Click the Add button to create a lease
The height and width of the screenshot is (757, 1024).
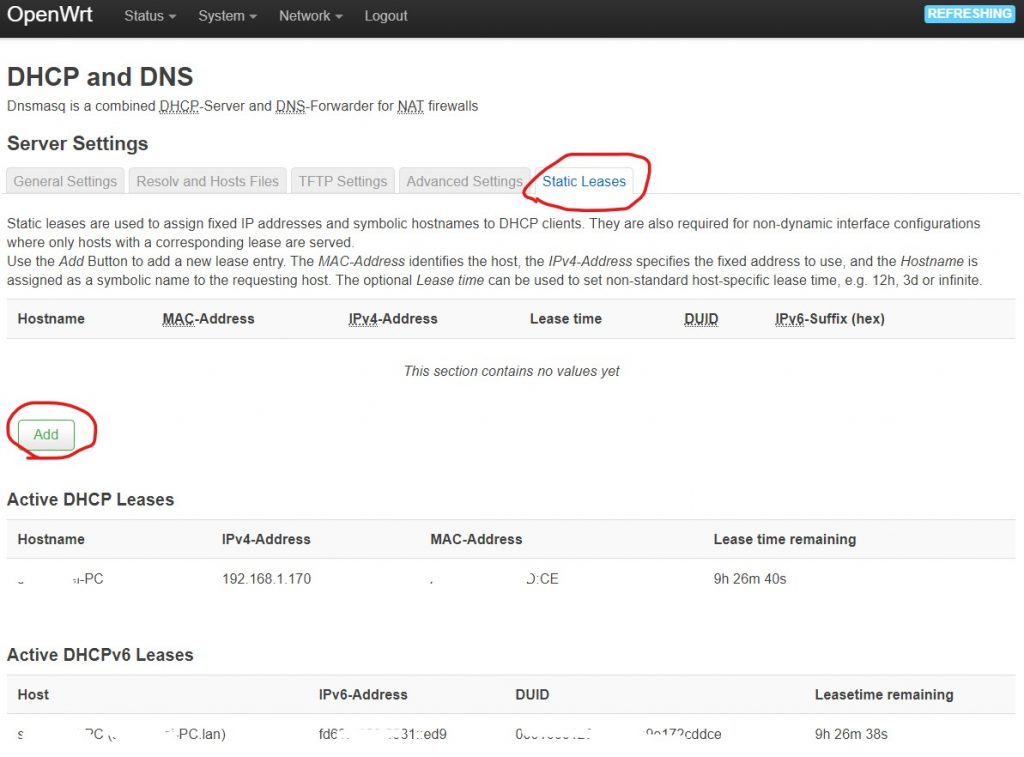(x=44, y=434)
